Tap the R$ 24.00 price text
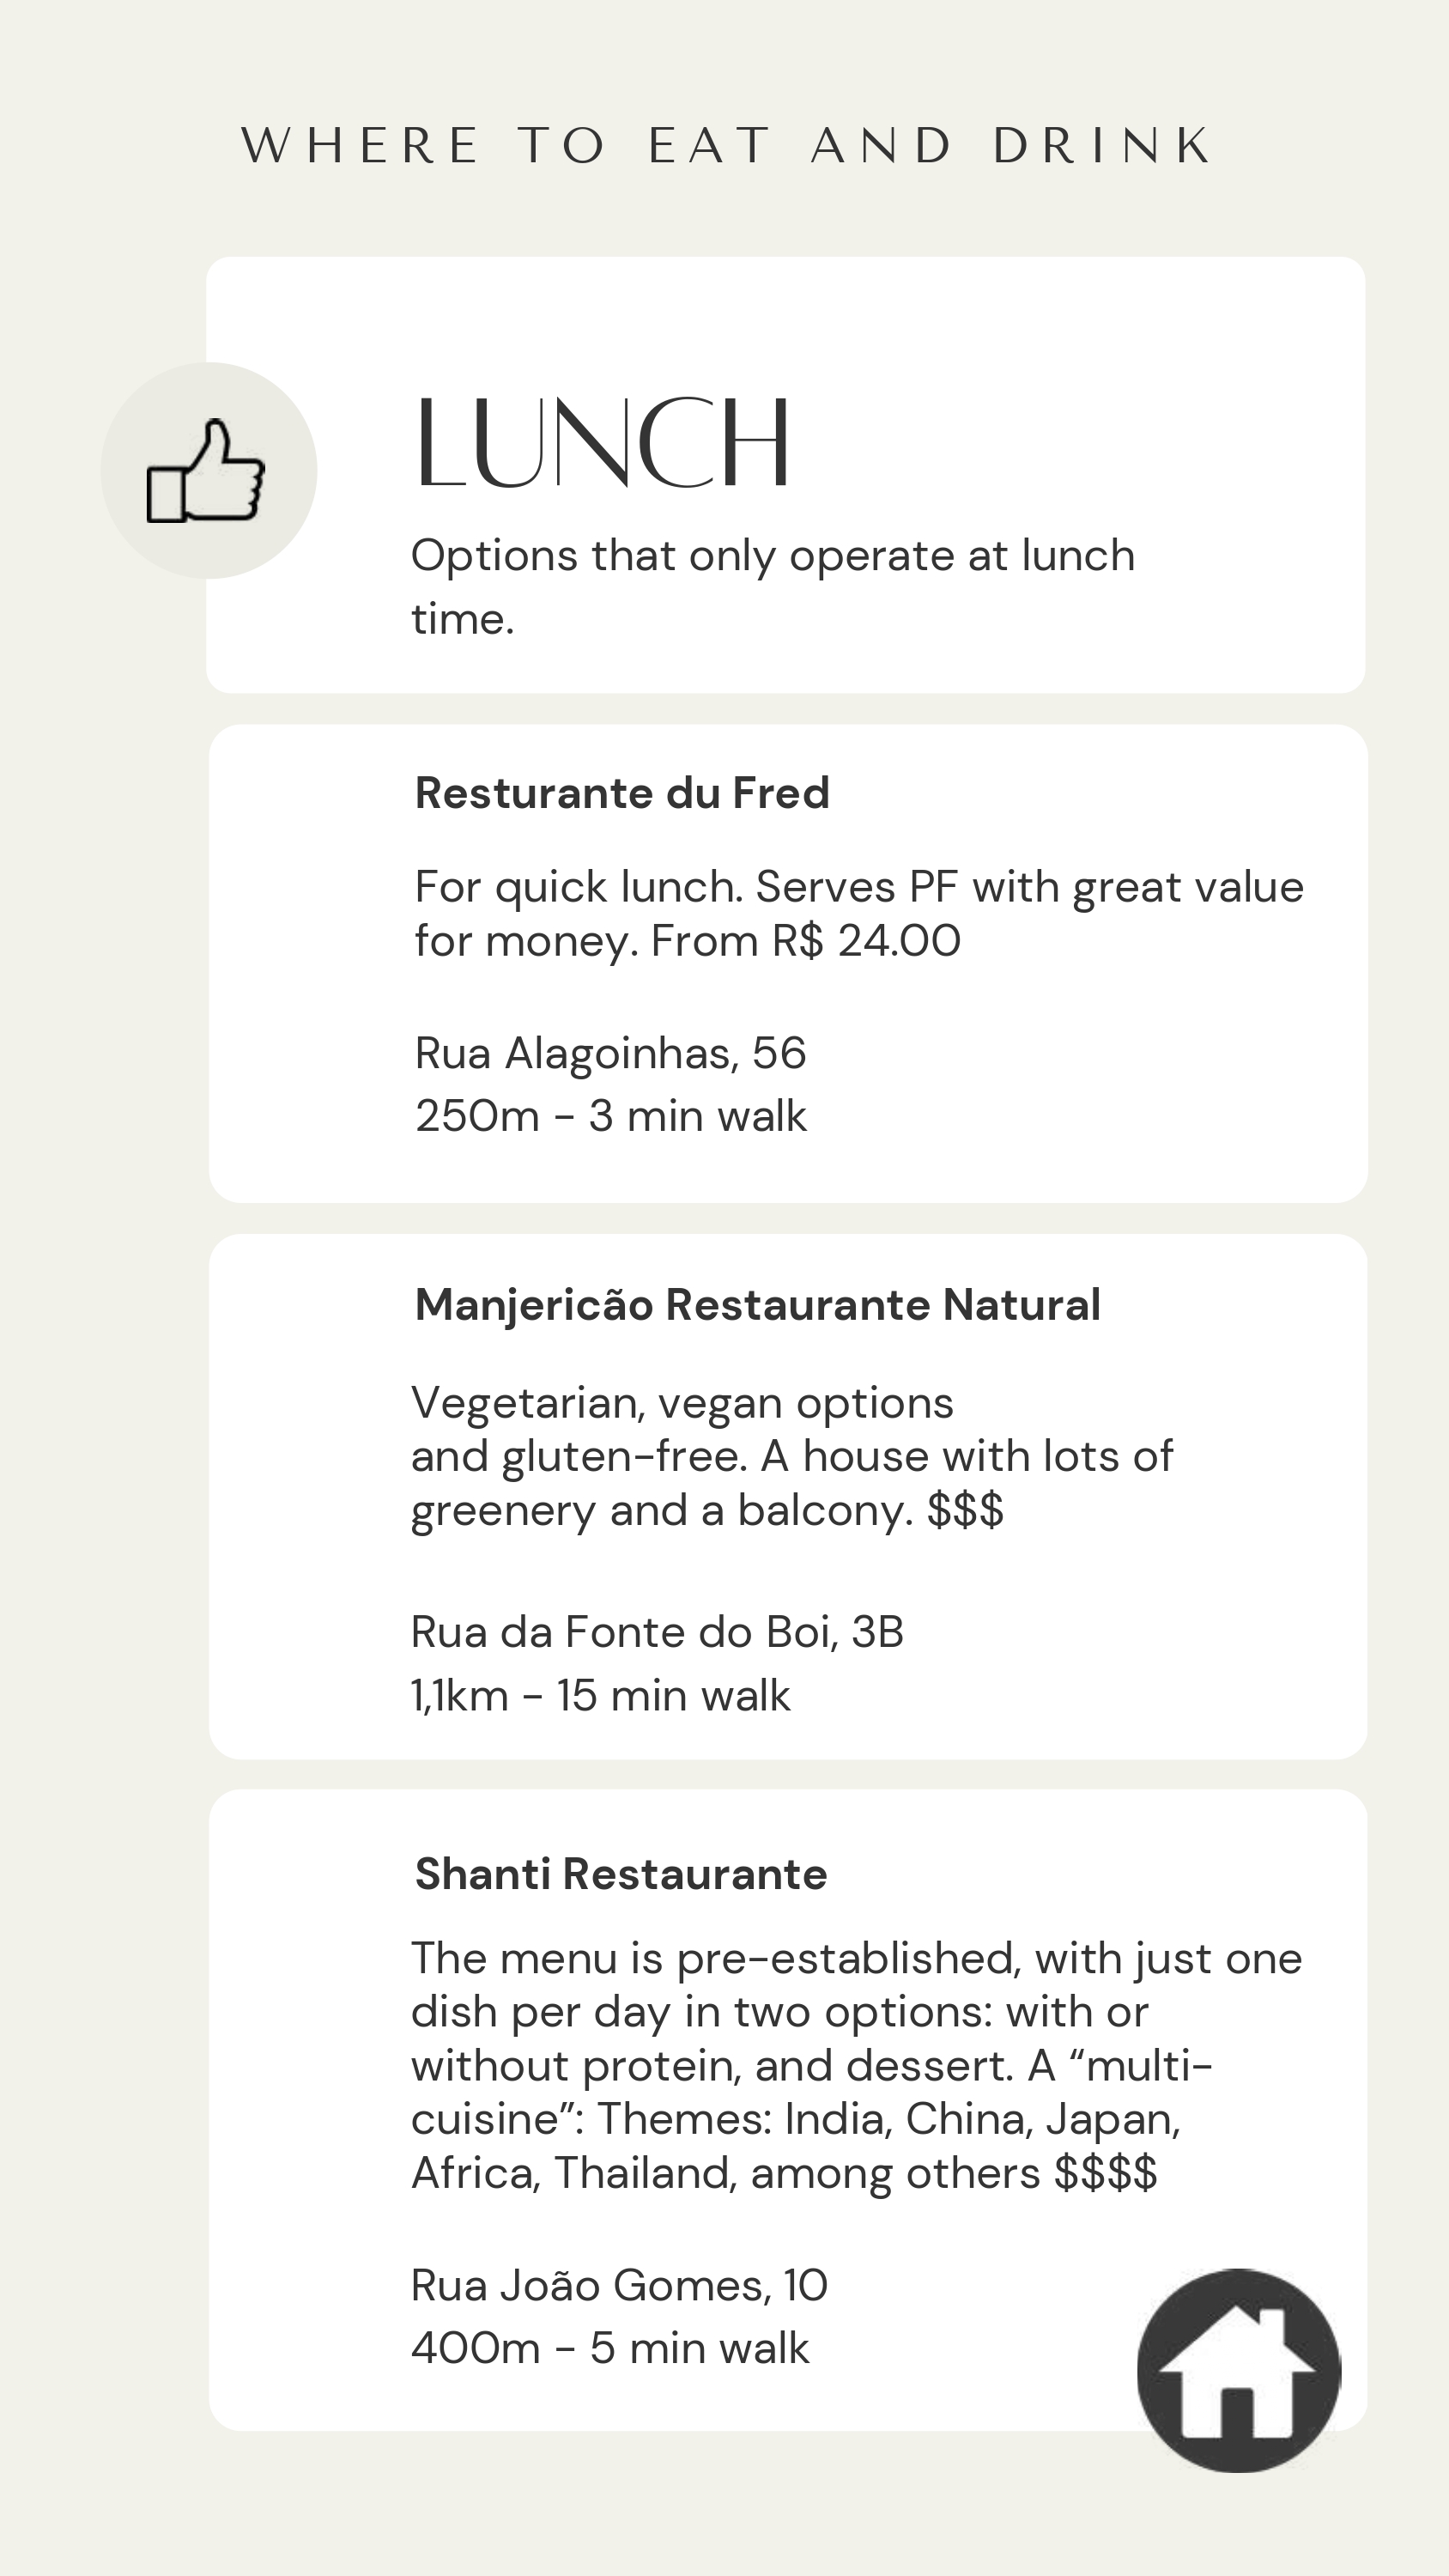The width and height of the screenshot is (1449, 2576). point(866,941)
